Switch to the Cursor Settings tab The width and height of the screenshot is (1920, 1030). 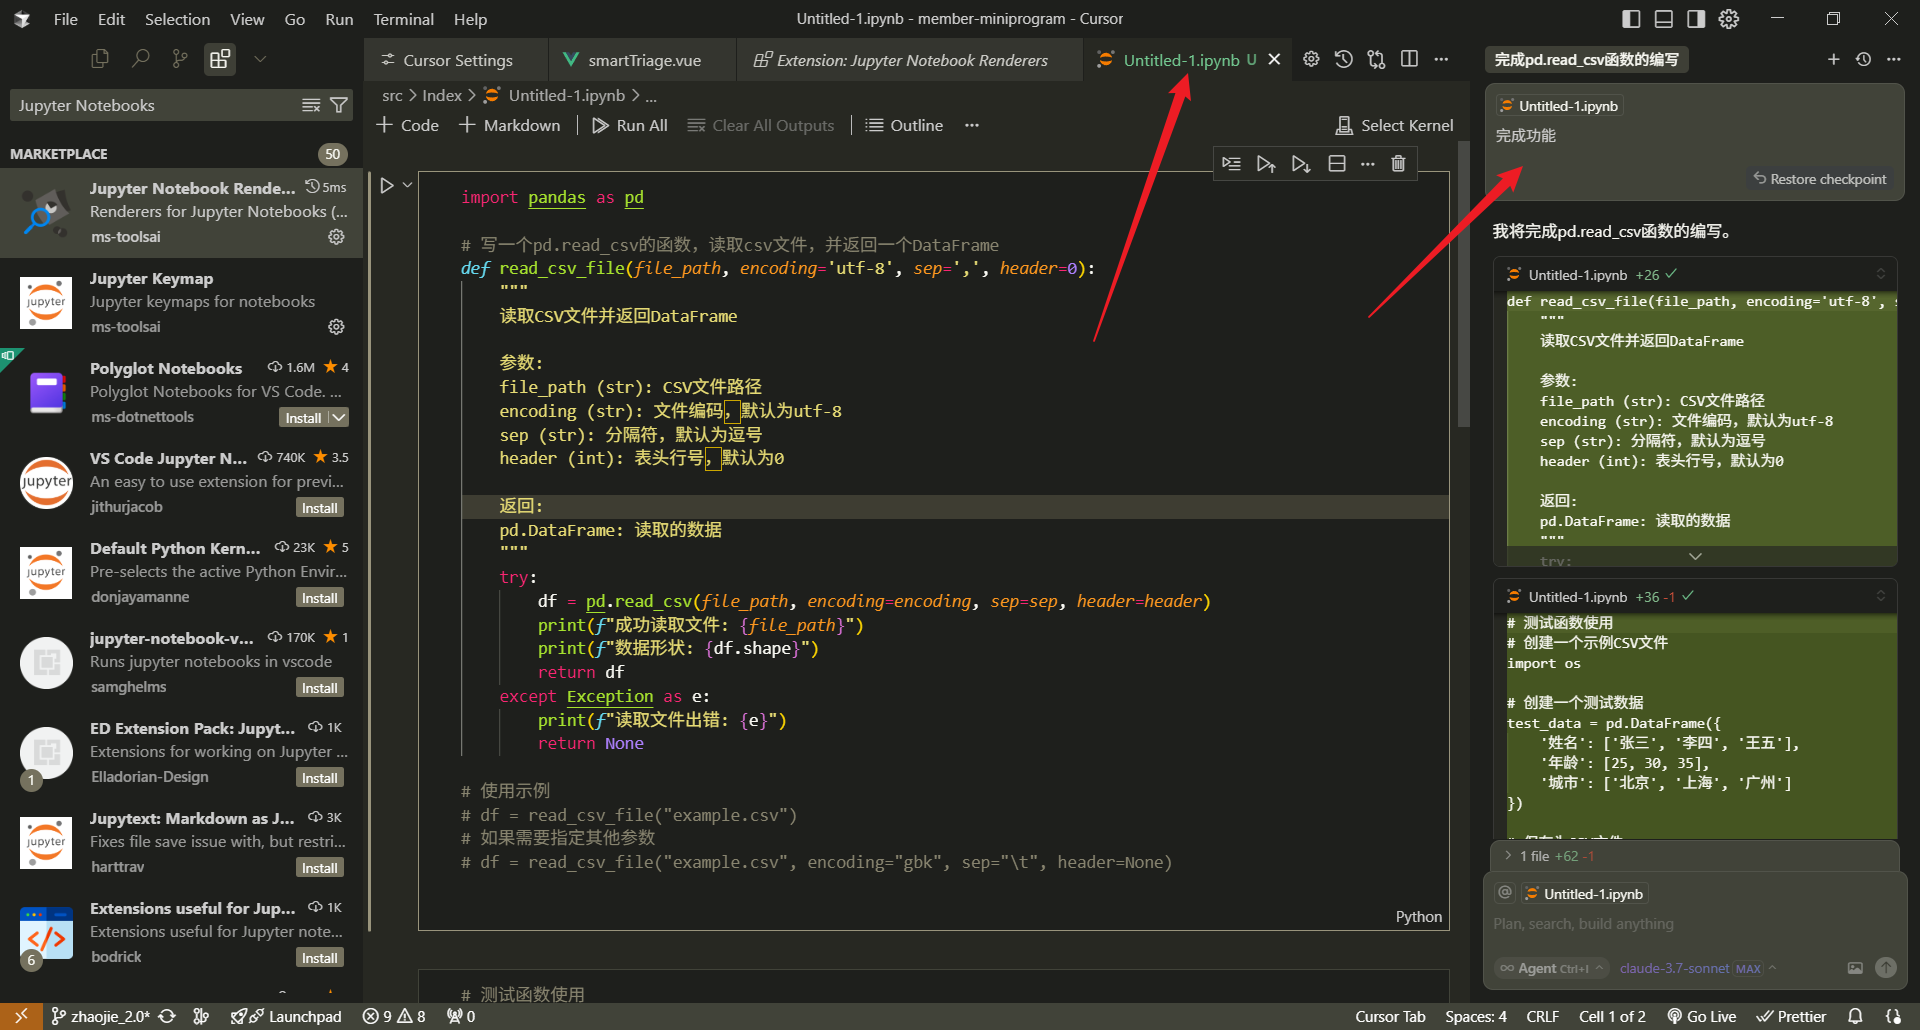click(456, 60)
